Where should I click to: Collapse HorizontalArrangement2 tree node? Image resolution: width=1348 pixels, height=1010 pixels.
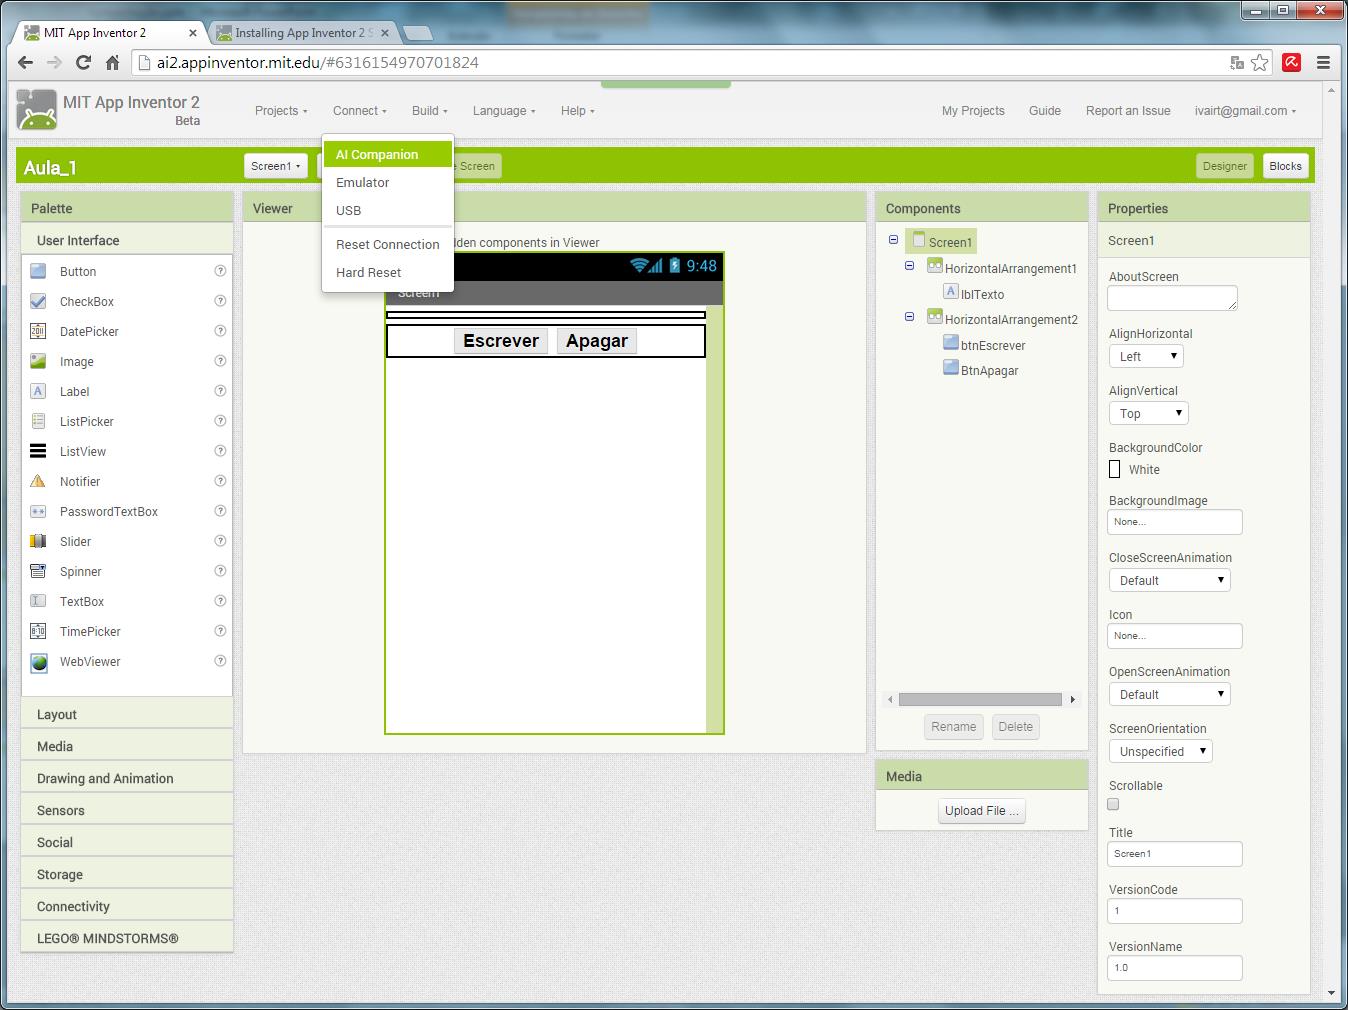pyautogui.click(x=909, y=317)
